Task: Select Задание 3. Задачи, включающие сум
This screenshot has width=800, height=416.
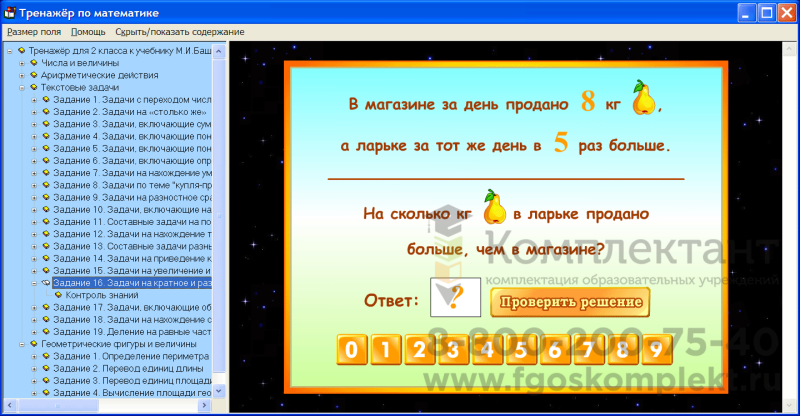Action: [x=132, y=124]
